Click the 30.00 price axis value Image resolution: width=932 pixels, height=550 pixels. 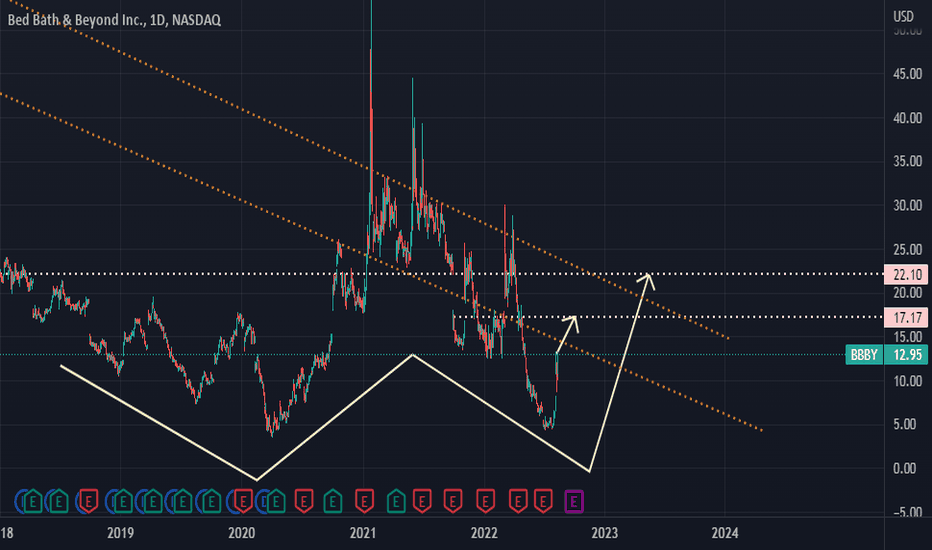tap(908, 205)
